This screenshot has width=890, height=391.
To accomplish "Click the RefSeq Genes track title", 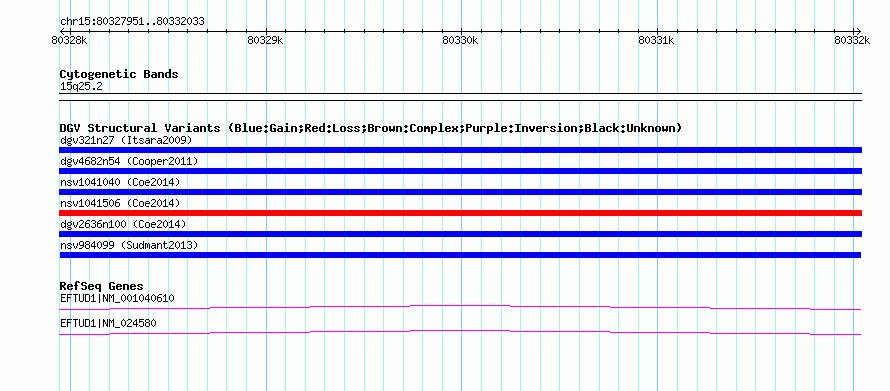I will point(102,285).
